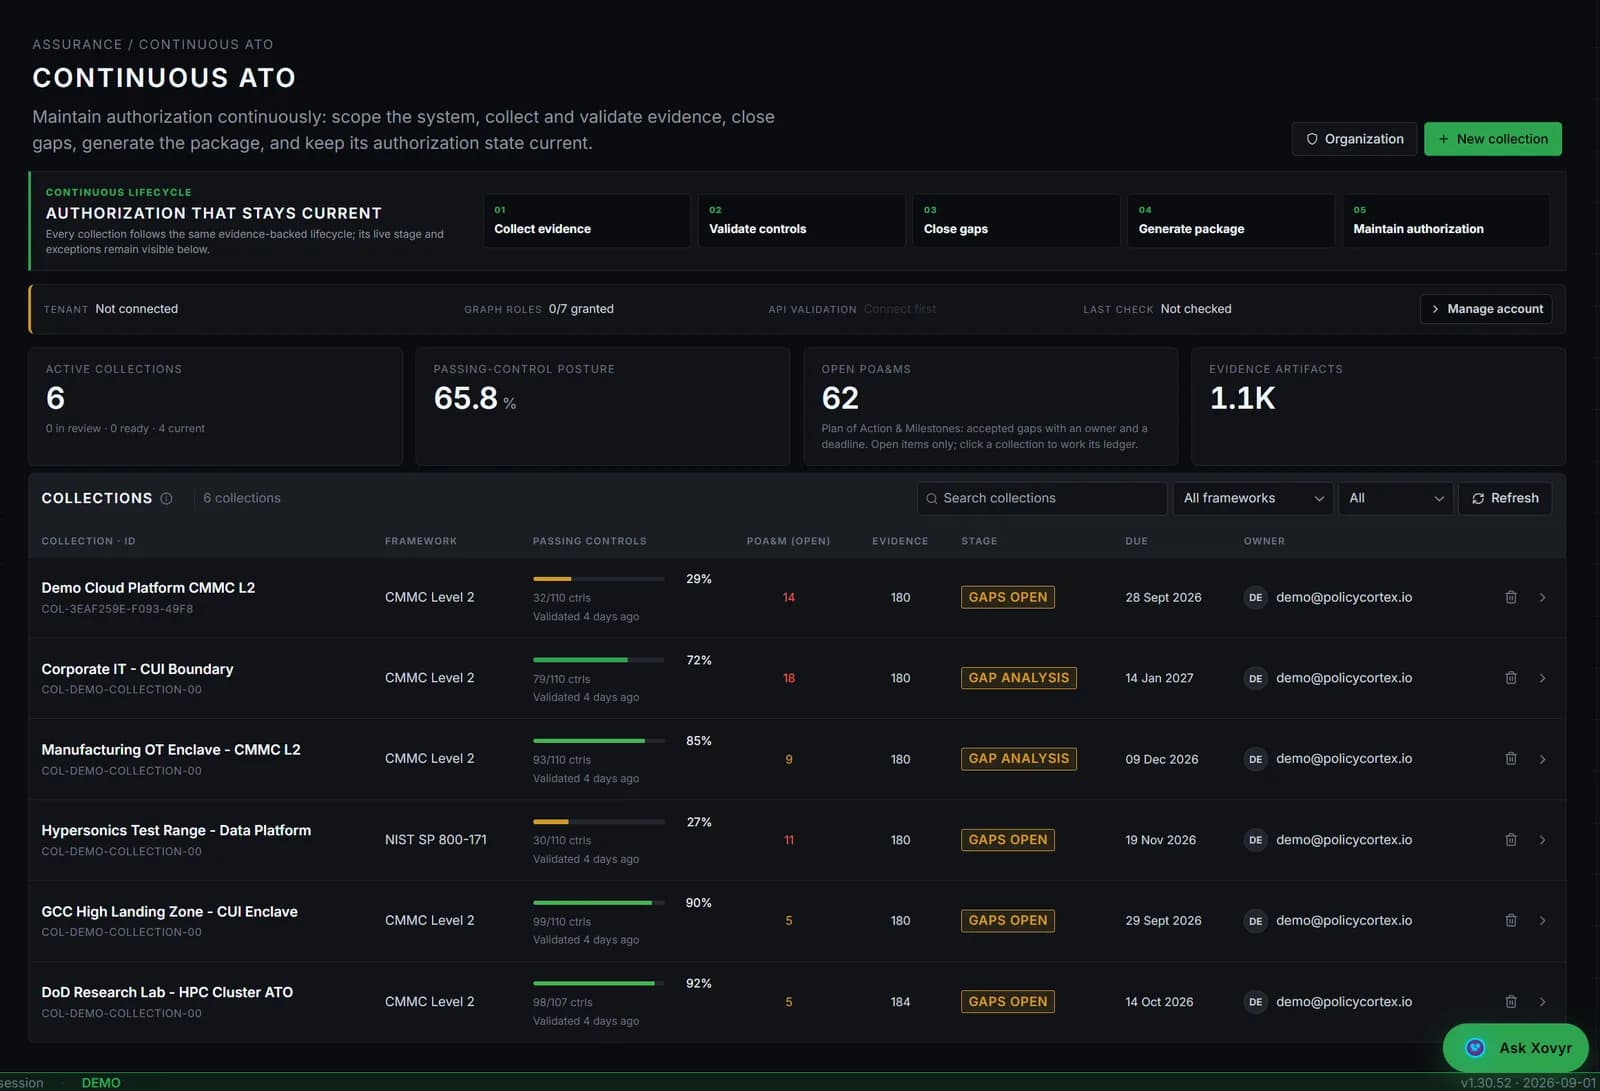The width and height of the screenshot is (1600, 1091).
Task: Click GAPS OPEN badge for GCC High Landing Zone
Action: 1008,920
